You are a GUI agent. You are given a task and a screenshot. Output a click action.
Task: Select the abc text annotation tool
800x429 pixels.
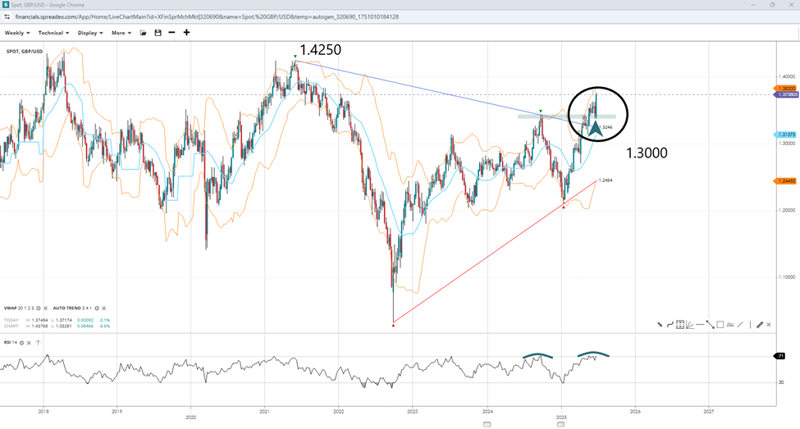(x=730, y=325)
